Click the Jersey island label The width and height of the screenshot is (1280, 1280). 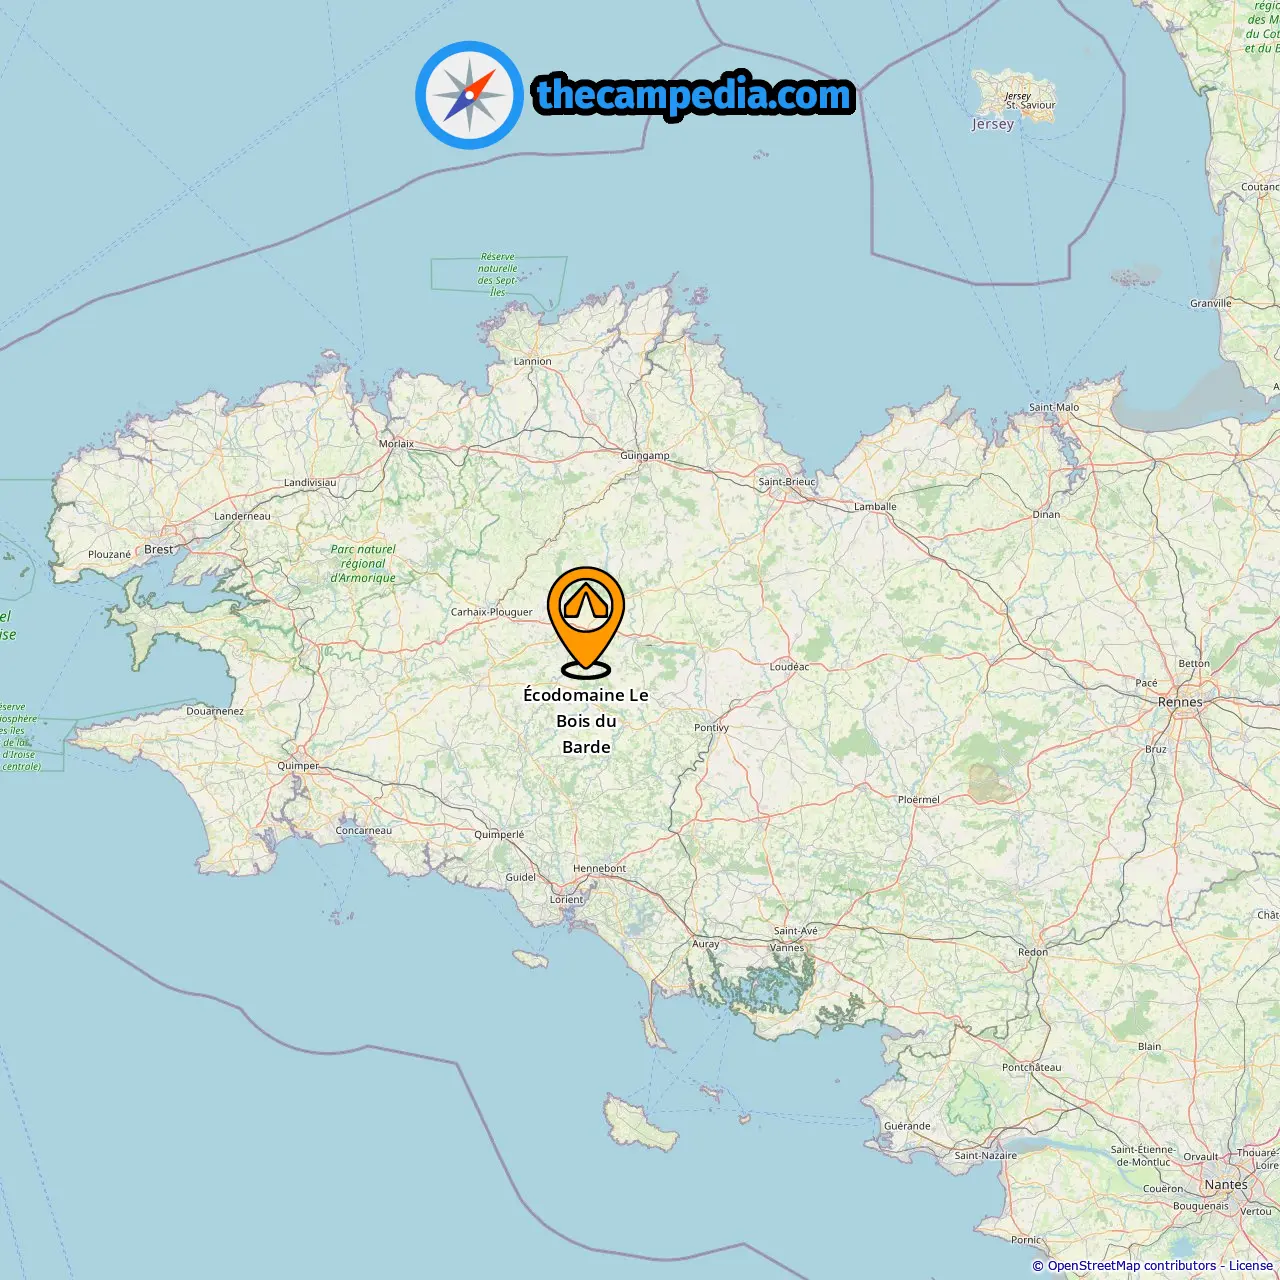[993, 124]
